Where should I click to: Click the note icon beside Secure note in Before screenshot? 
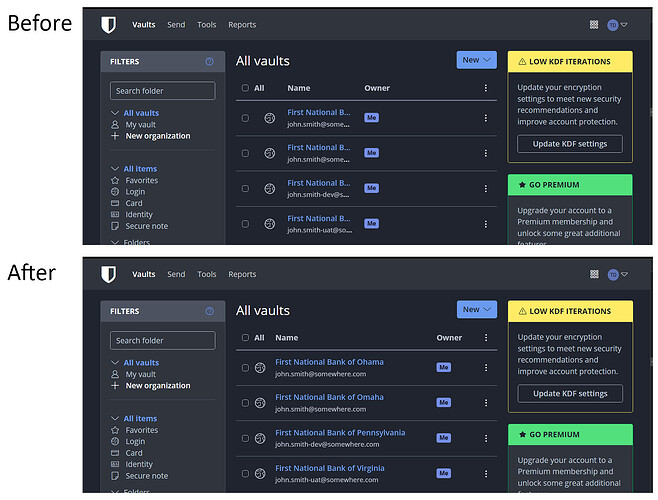(x=115, y=226)
